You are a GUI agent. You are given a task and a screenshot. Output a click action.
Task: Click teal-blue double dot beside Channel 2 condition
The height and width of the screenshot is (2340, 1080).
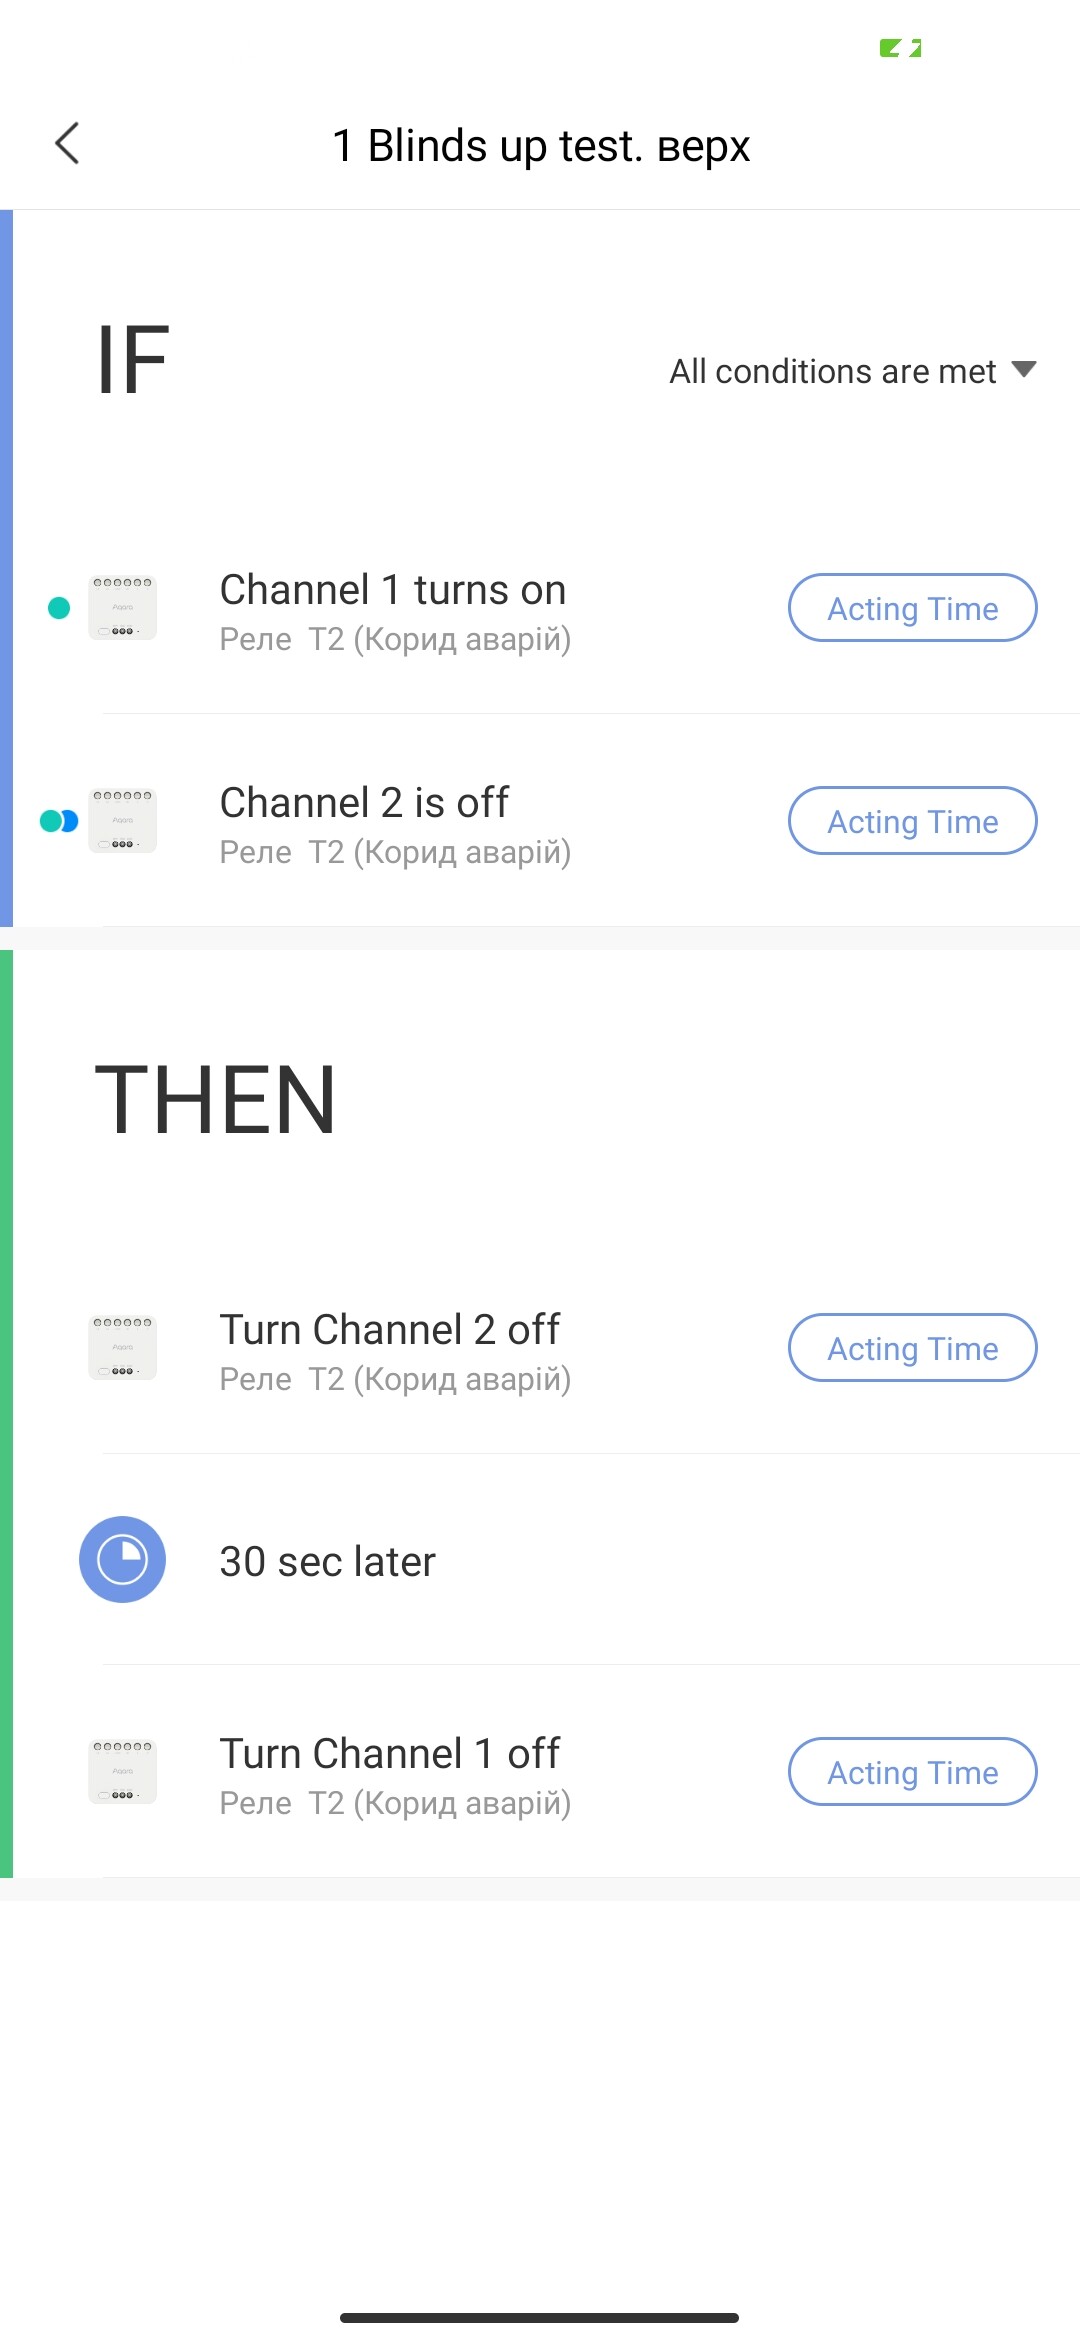point(59,820)
